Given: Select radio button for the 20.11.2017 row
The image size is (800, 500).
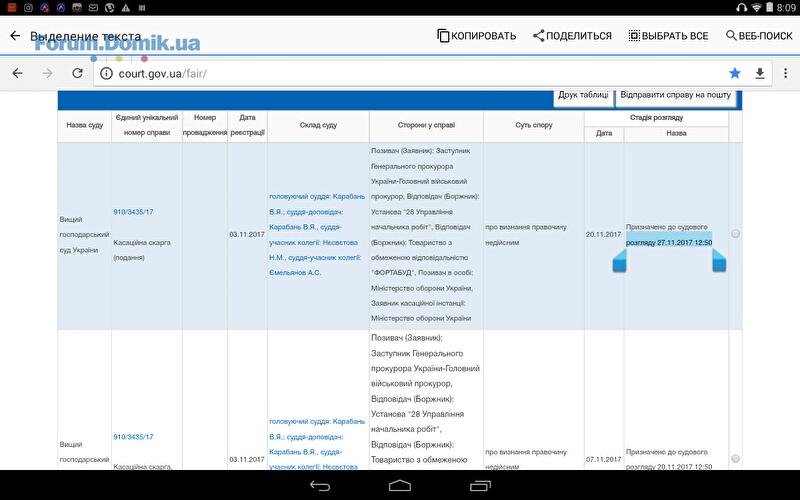Looking at the screenshot, I should pyautogui.click(x=735, y=234).
